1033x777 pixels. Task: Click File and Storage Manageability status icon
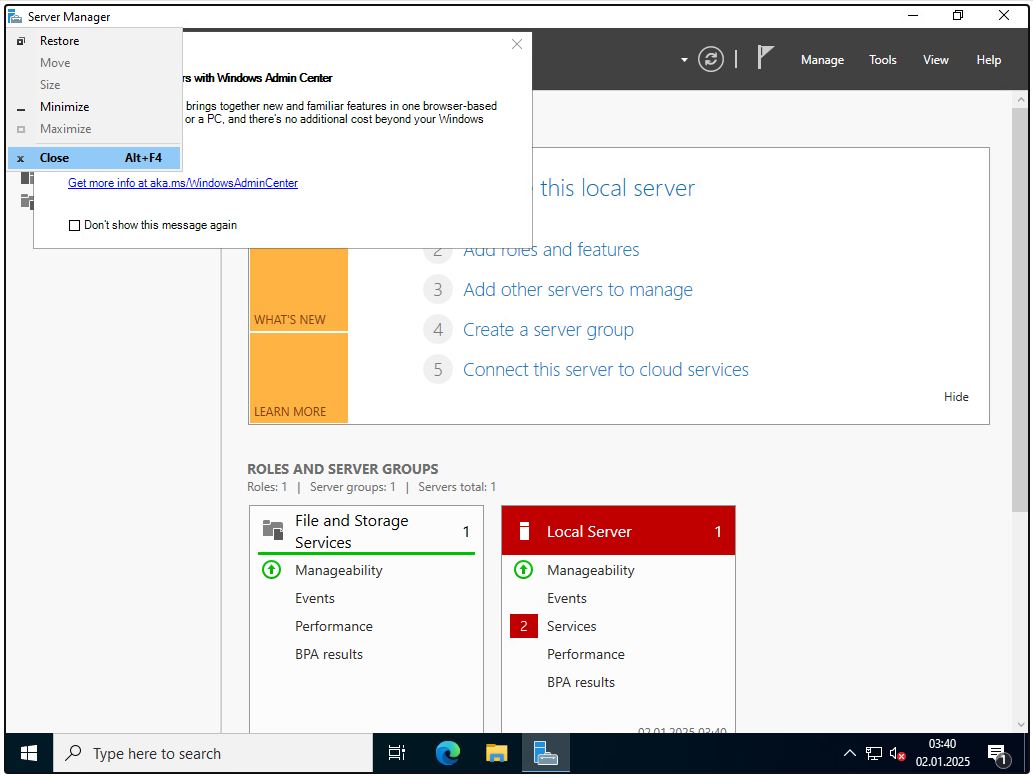(x=271, y=570)
